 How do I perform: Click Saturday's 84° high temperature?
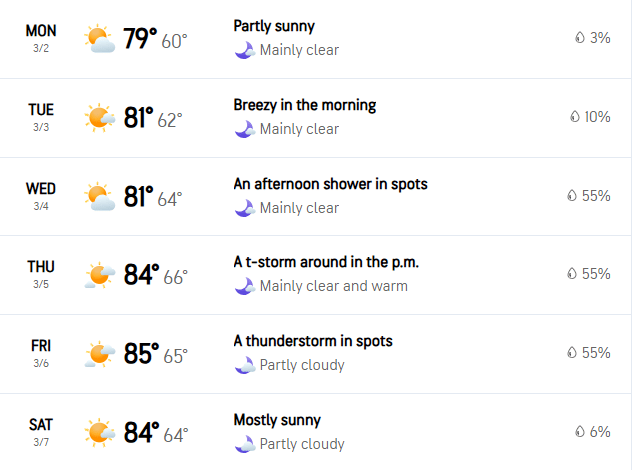click(141, 433)
